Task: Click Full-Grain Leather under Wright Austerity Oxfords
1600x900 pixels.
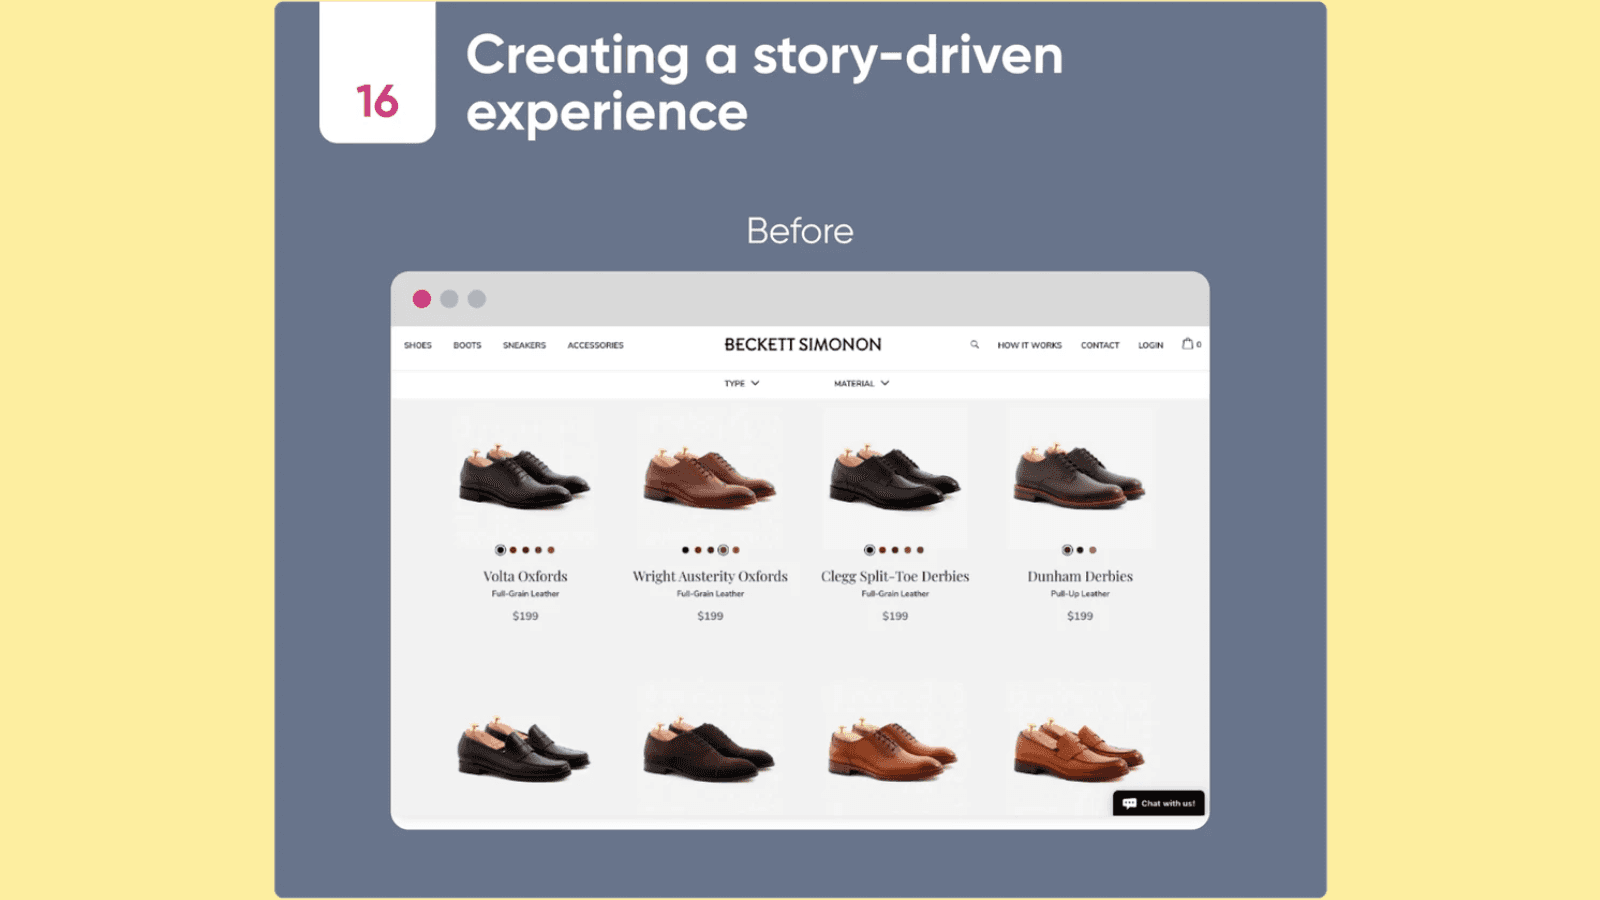Action: click(x=710, y=594)
